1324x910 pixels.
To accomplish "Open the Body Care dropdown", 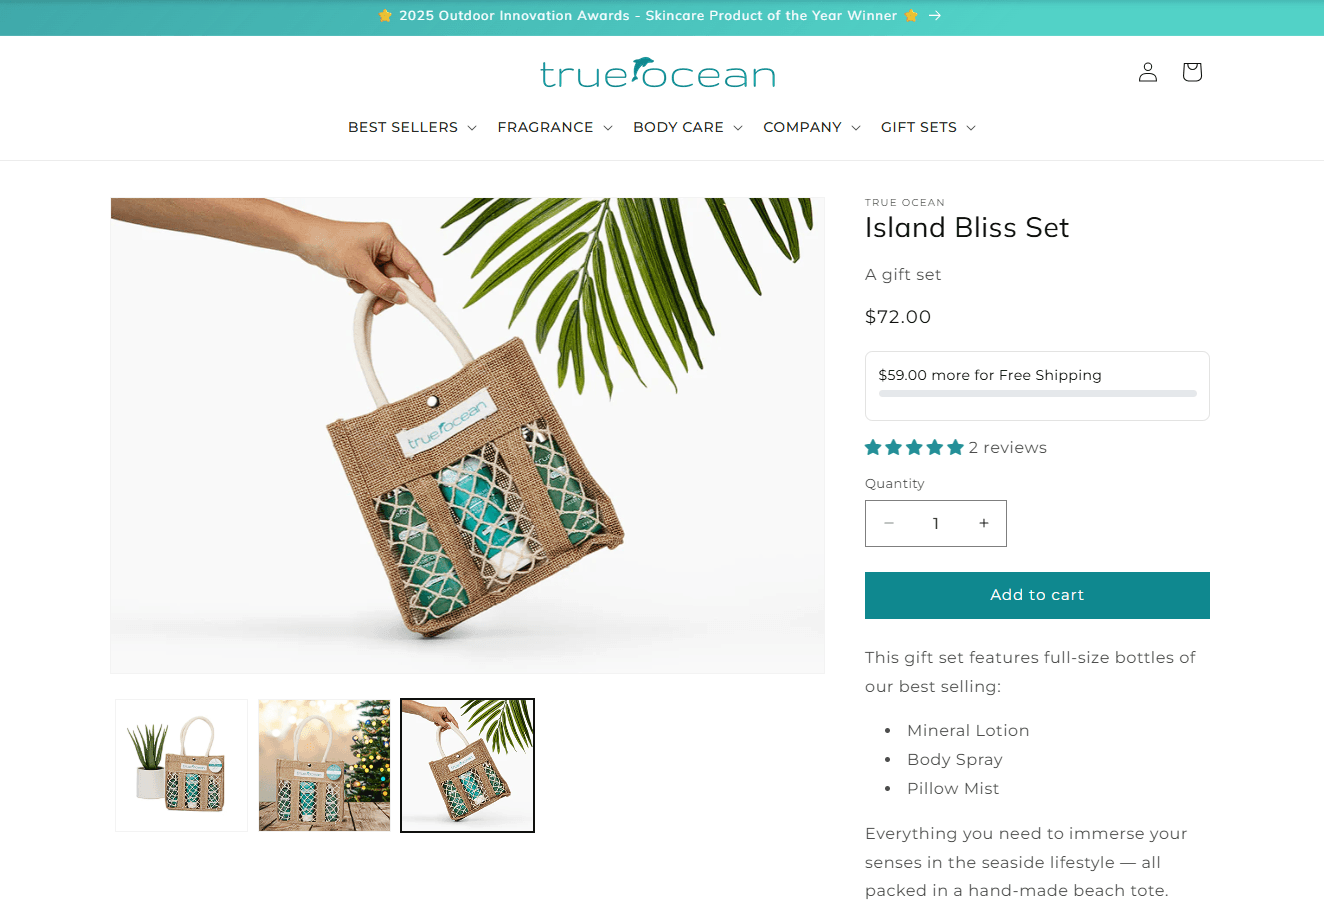I will [688, 127].
